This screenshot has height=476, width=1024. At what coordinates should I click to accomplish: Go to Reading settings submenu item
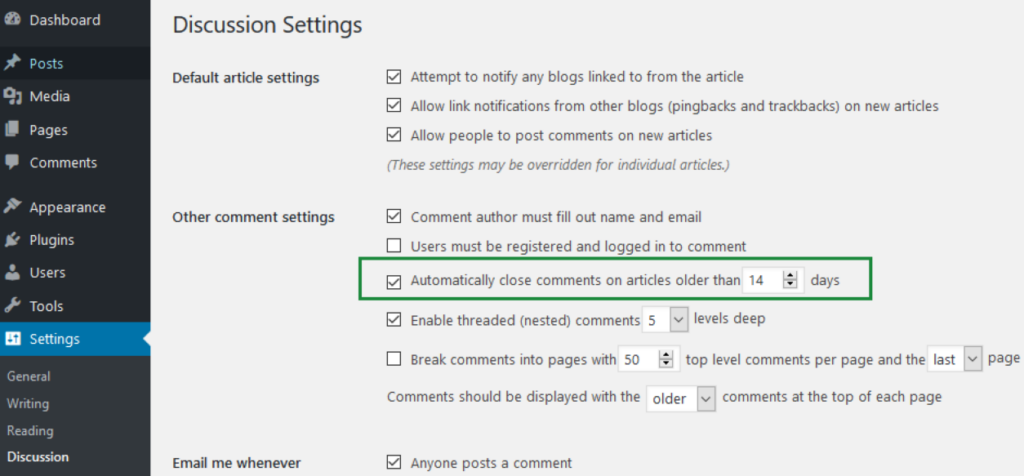pos(30,431)
